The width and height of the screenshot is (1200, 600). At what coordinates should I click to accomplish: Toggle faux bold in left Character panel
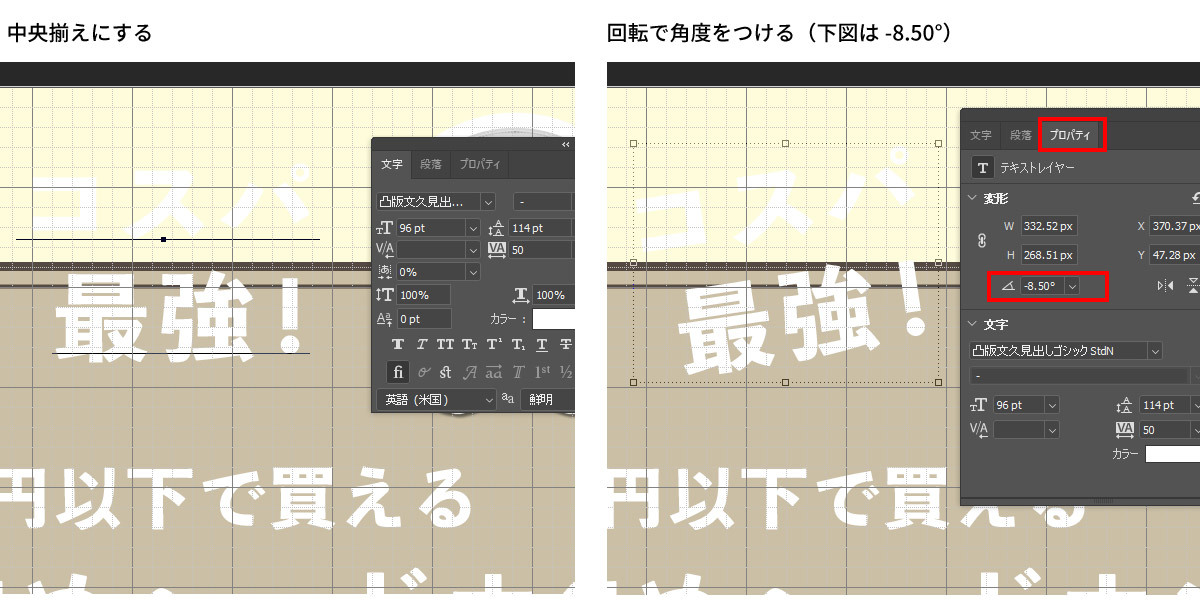(x=398, y=344)
